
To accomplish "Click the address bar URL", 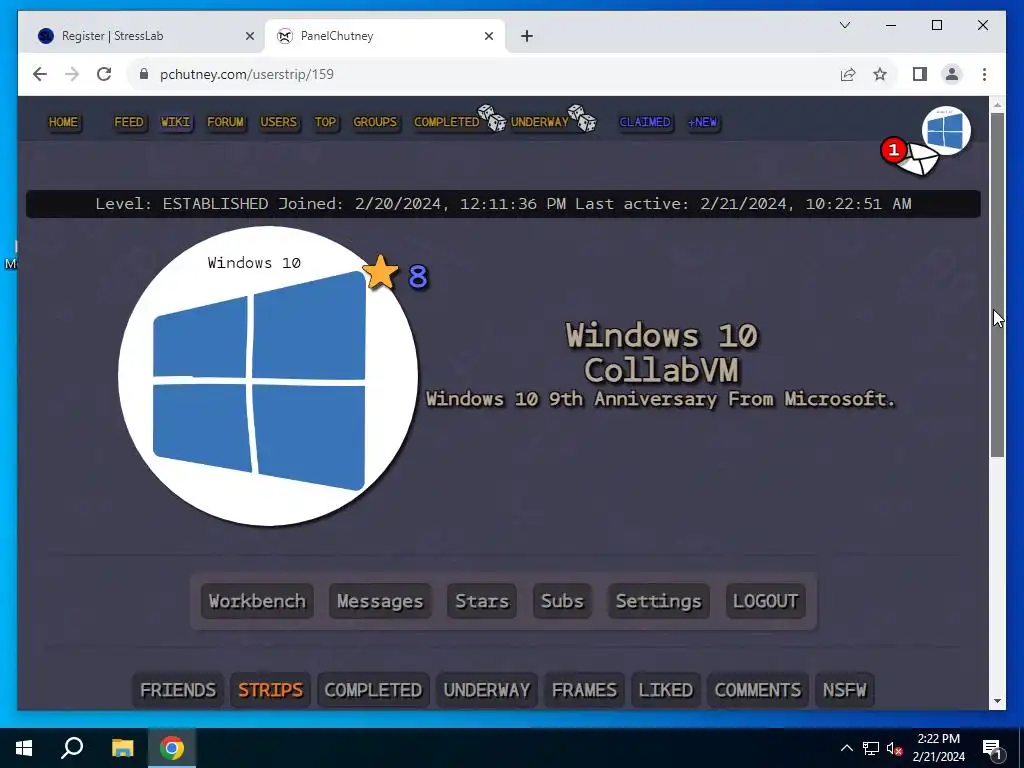I will (247, 74).
